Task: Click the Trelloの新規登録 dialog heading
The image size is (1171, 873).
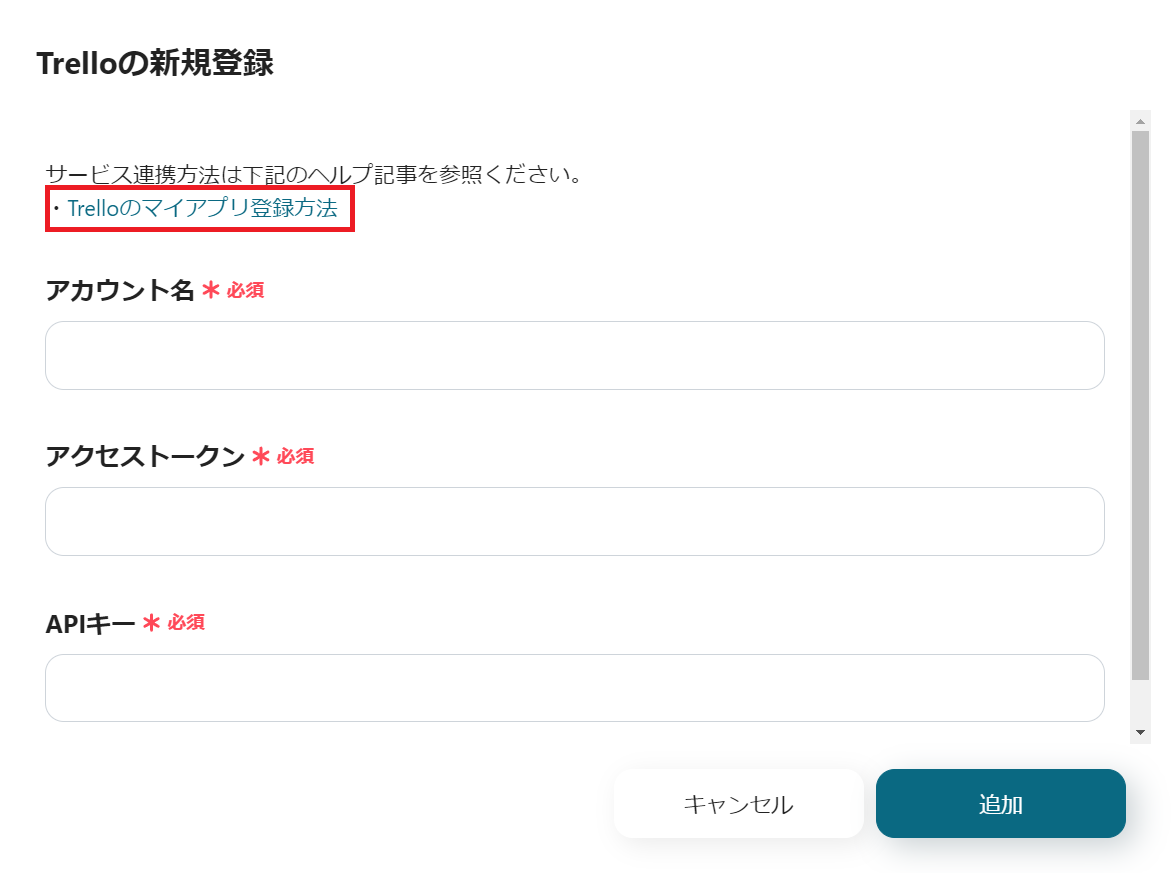Action: [x=155, y=64]
